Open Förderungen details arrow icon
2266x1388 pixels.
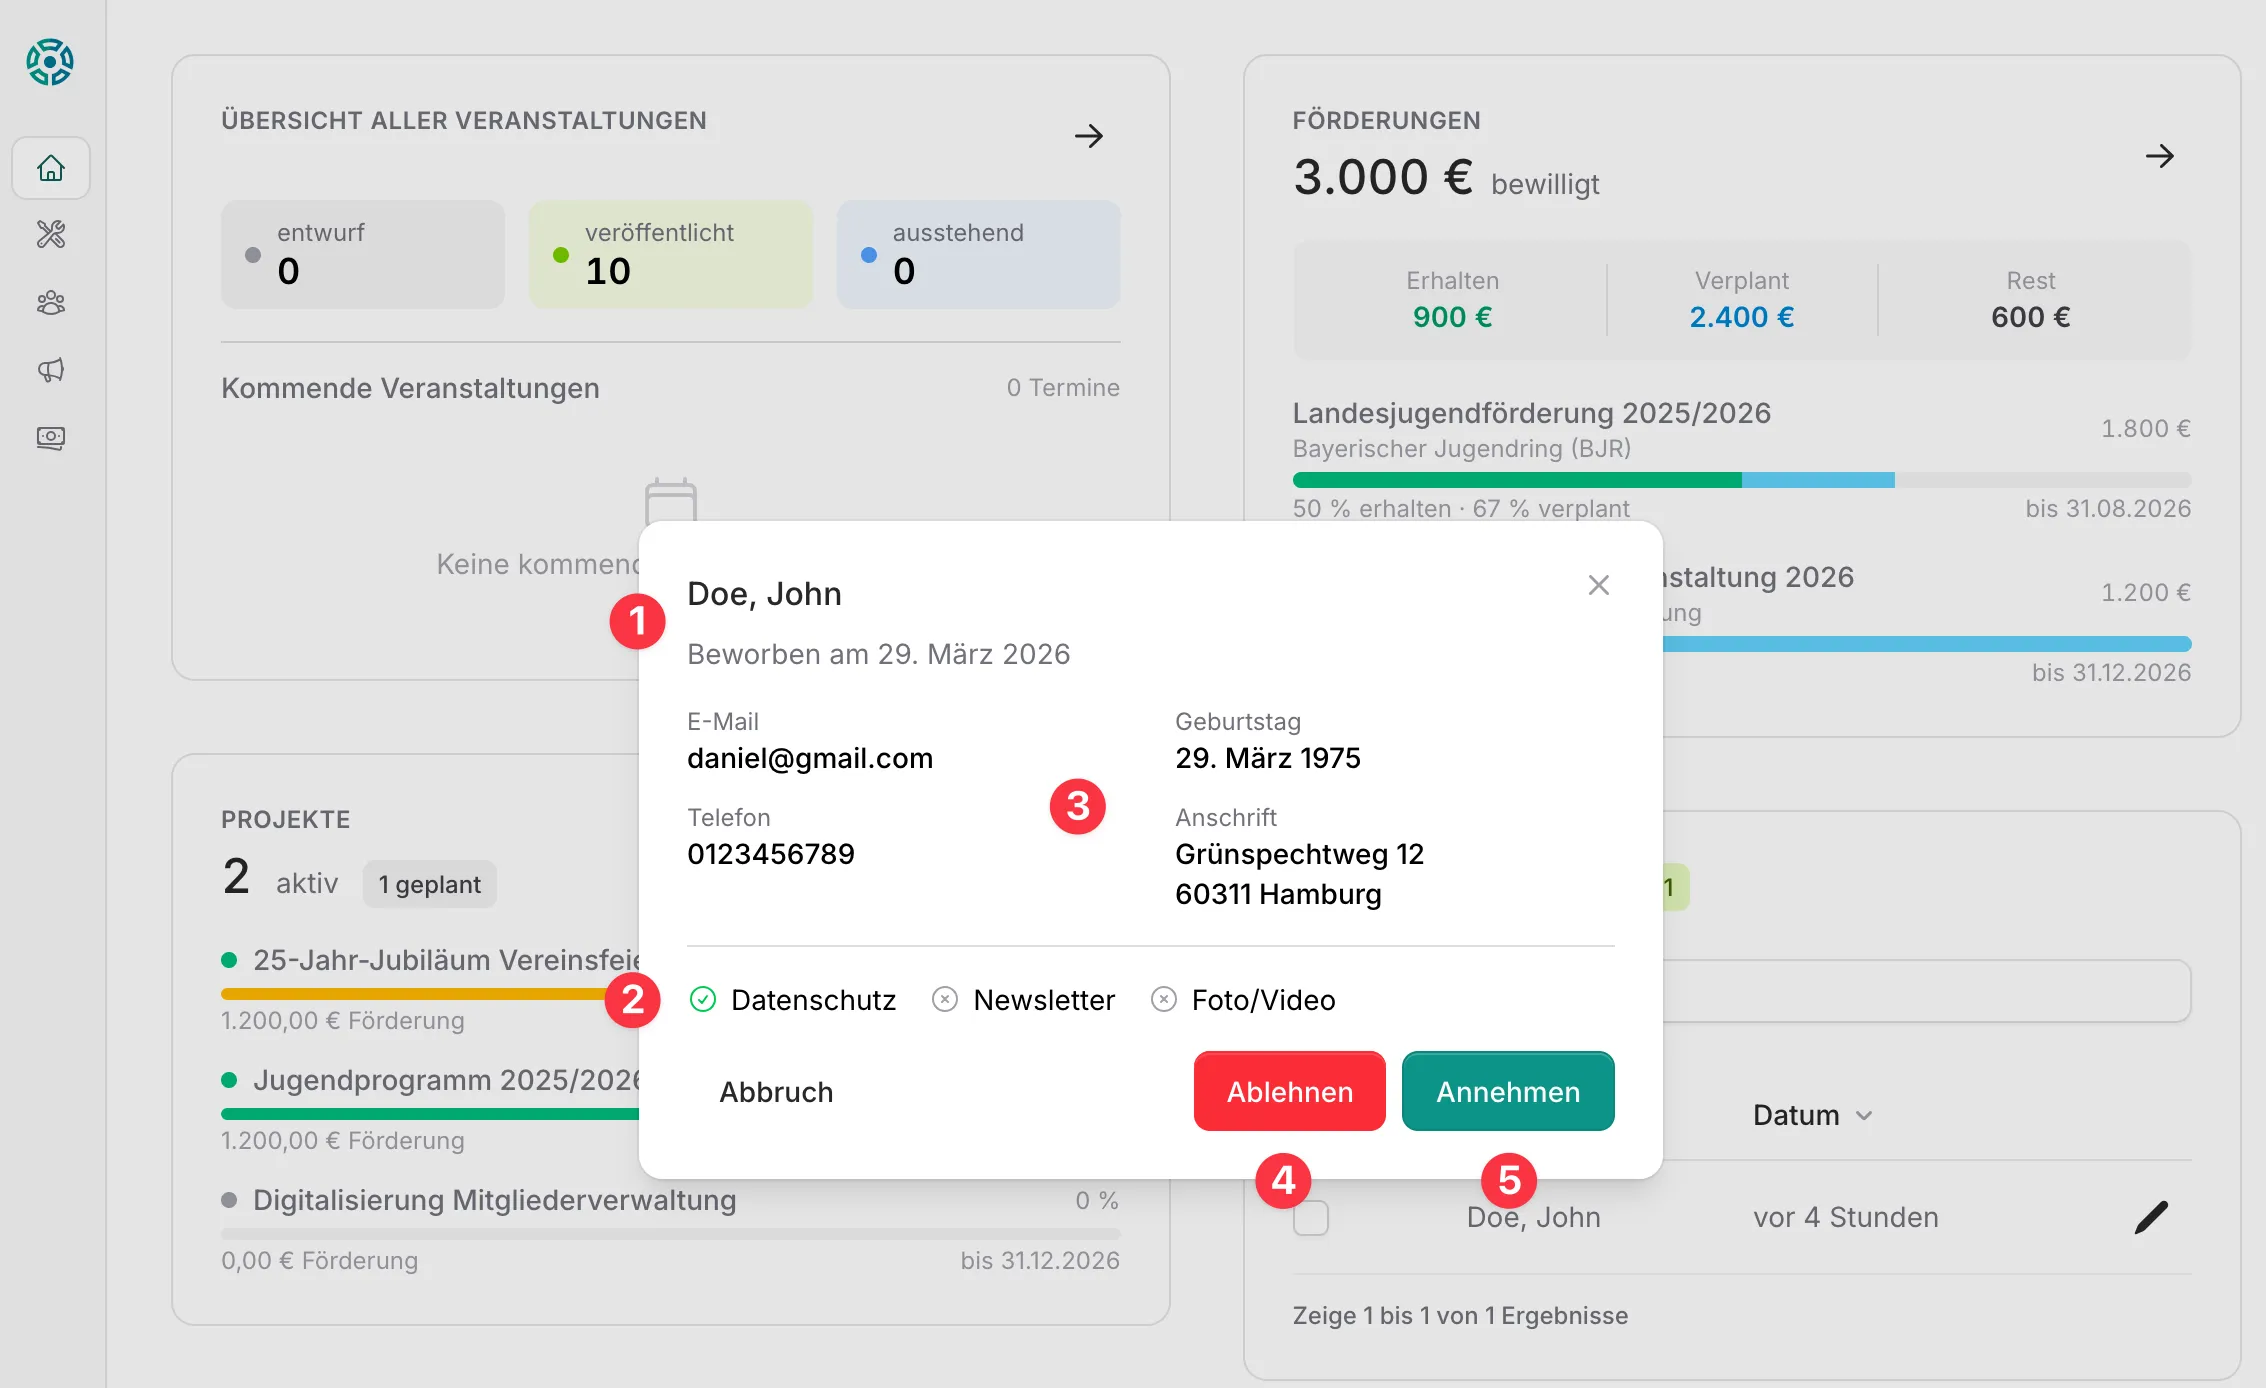(x=2160, y=156)
